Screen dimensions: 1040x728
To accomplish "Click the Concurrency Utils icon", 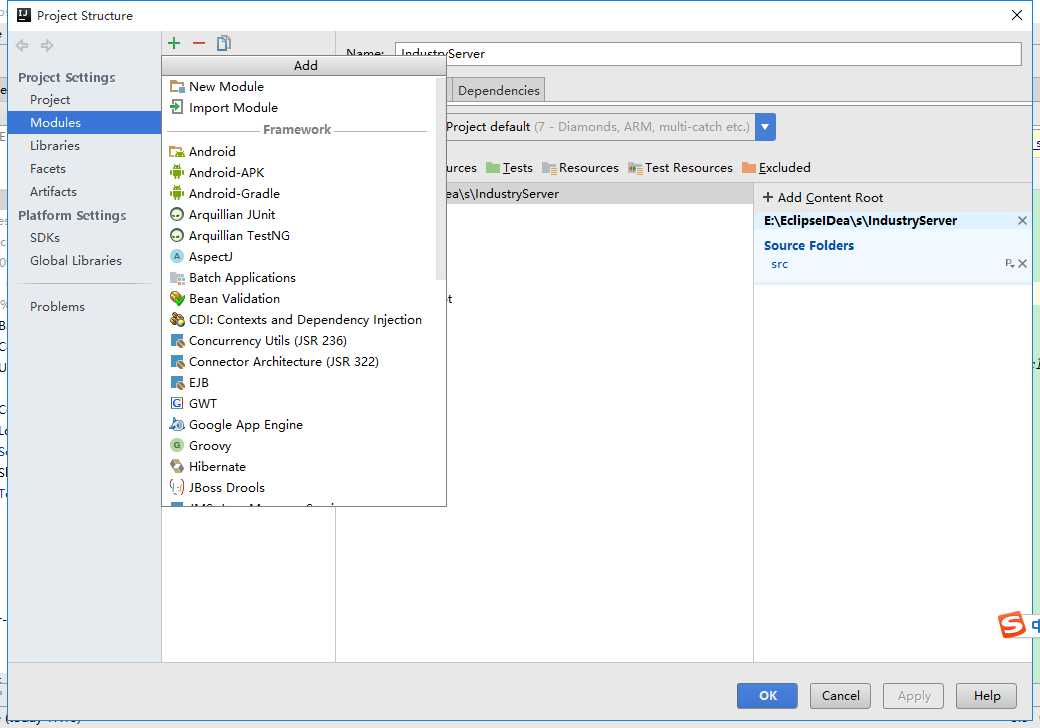I will pos(177,341).
